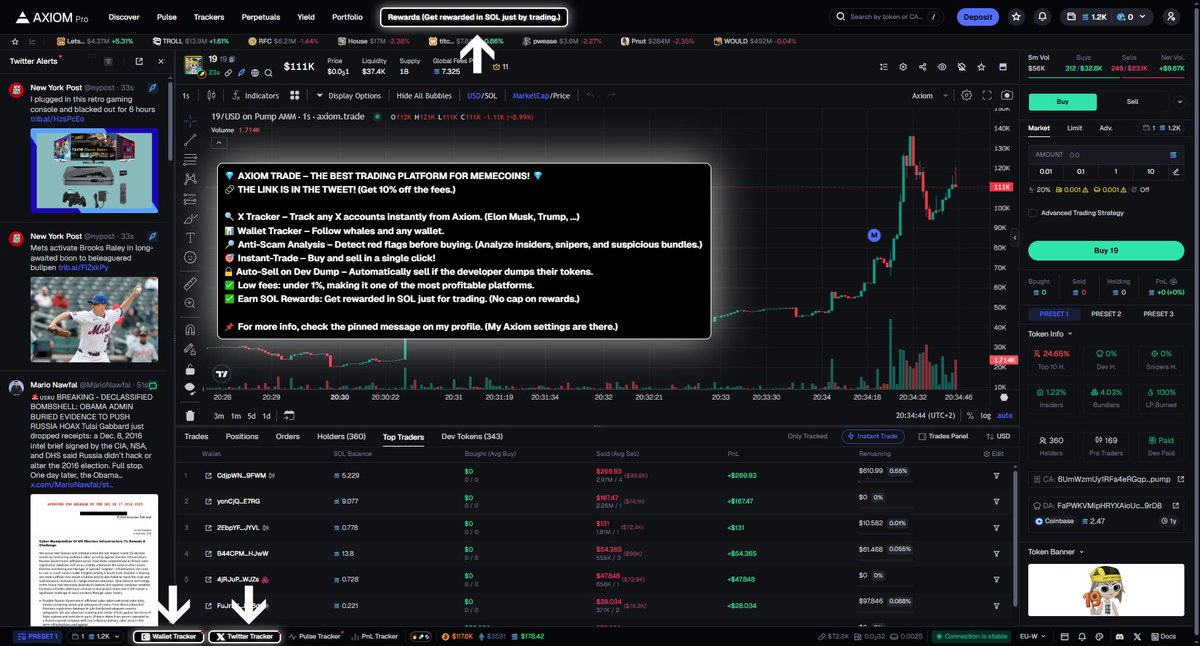1200x646 pixels.
Task: Switch to the Dev Tokens (343) tab
Action: tap(472, 436)
